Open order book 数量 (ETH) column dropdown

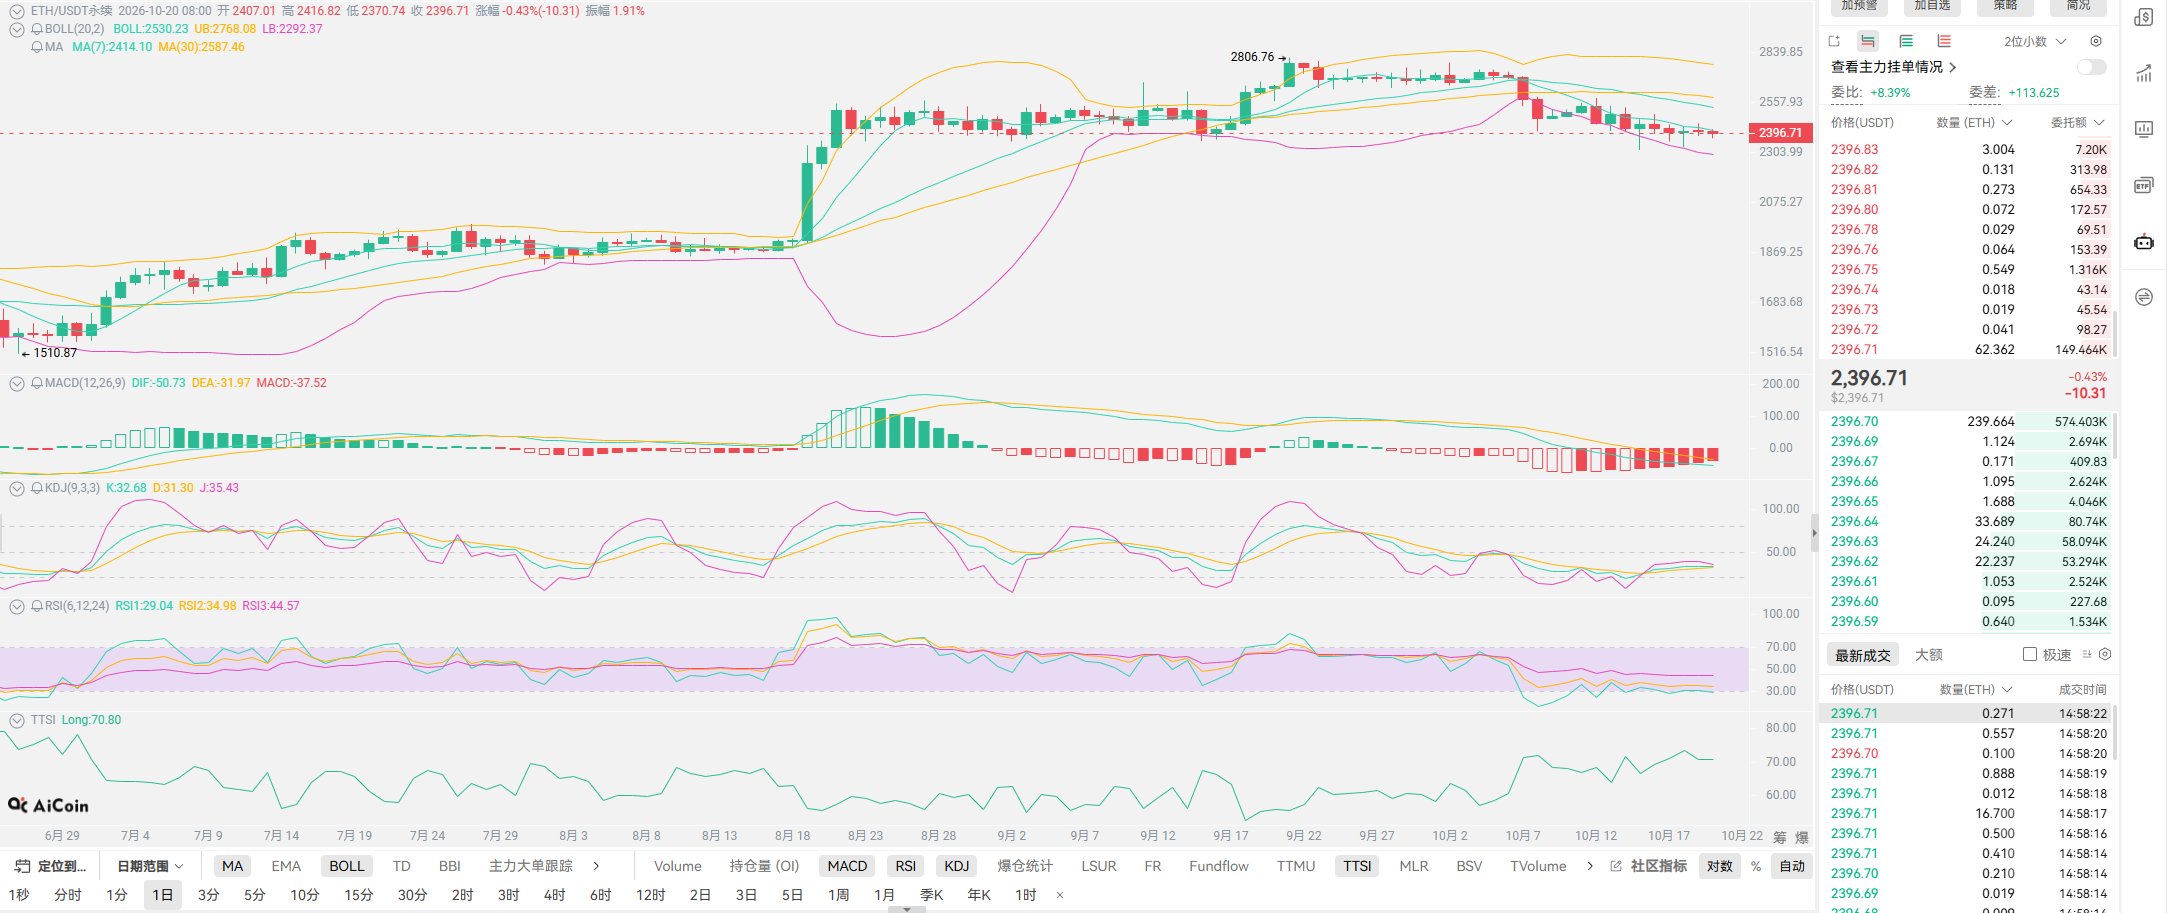point(1974,122)
